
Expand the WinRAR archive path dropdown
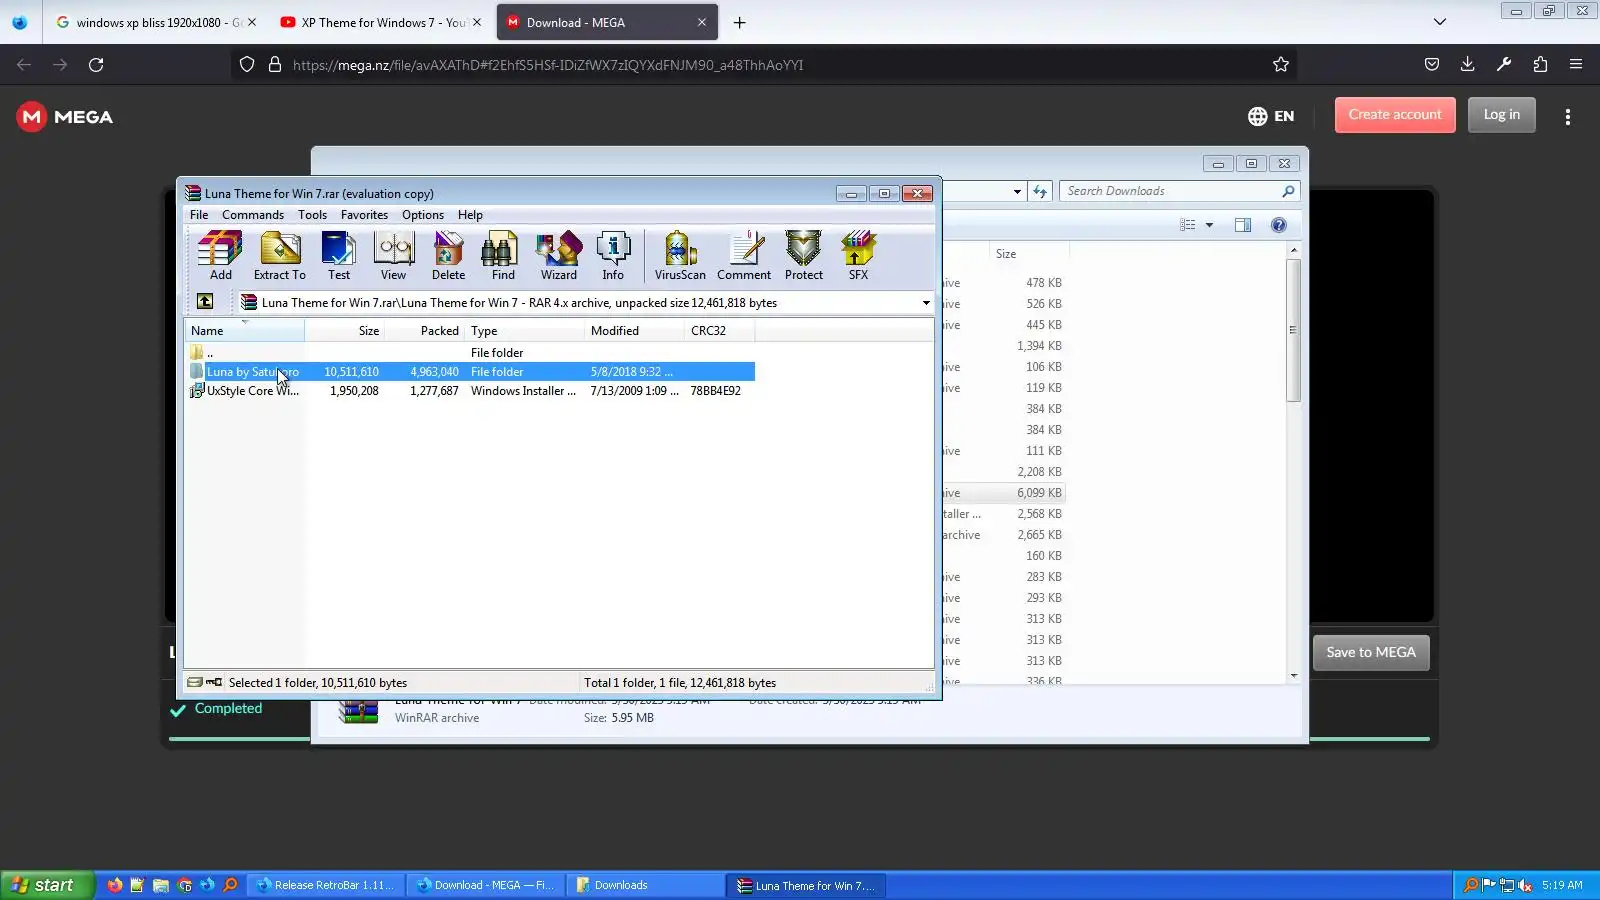click(926, 303)
